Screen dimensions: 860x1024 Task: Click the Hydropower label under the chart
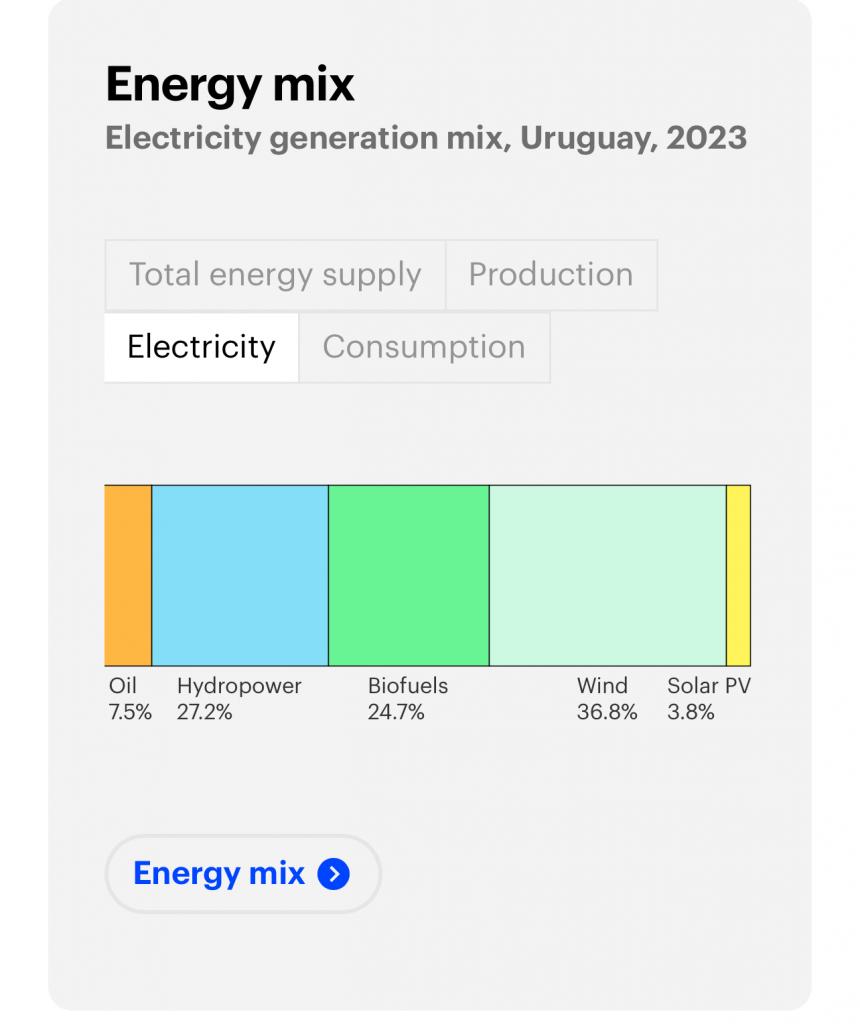coord(239,686)
